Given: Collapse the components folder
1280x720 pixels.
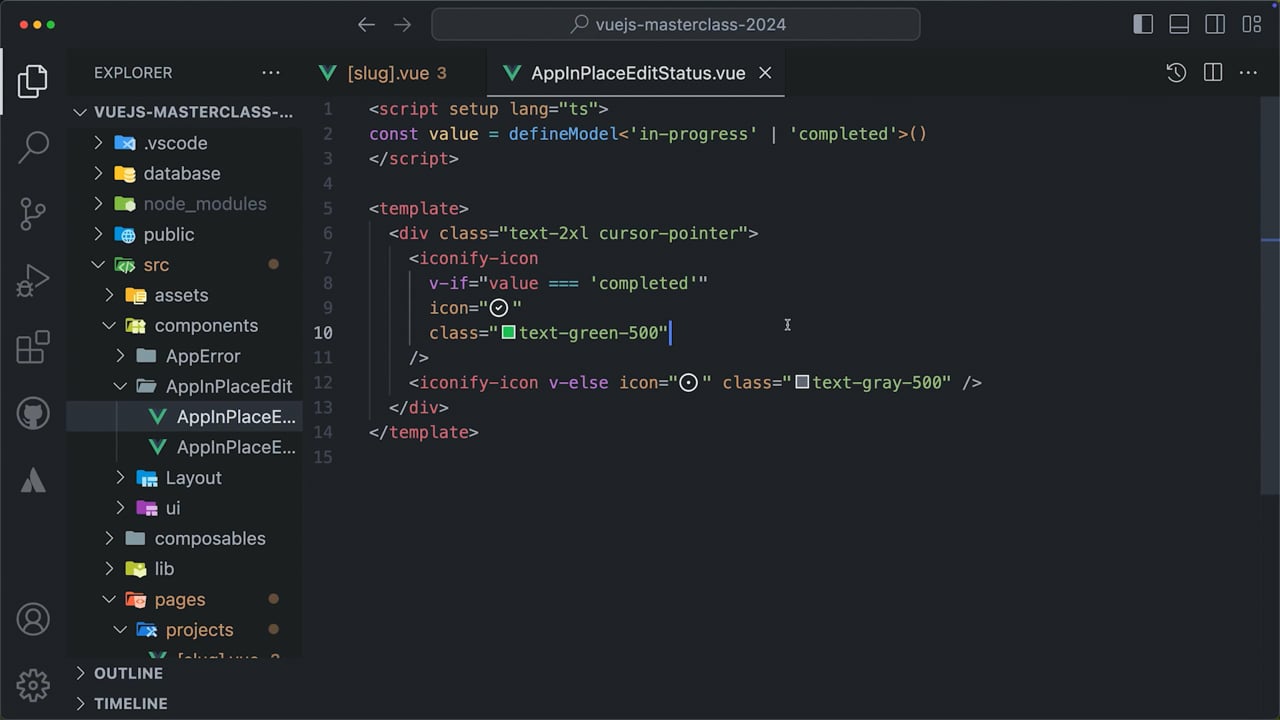Looking at the screenshot, I should pyautogui.click(x=185, y=326).
